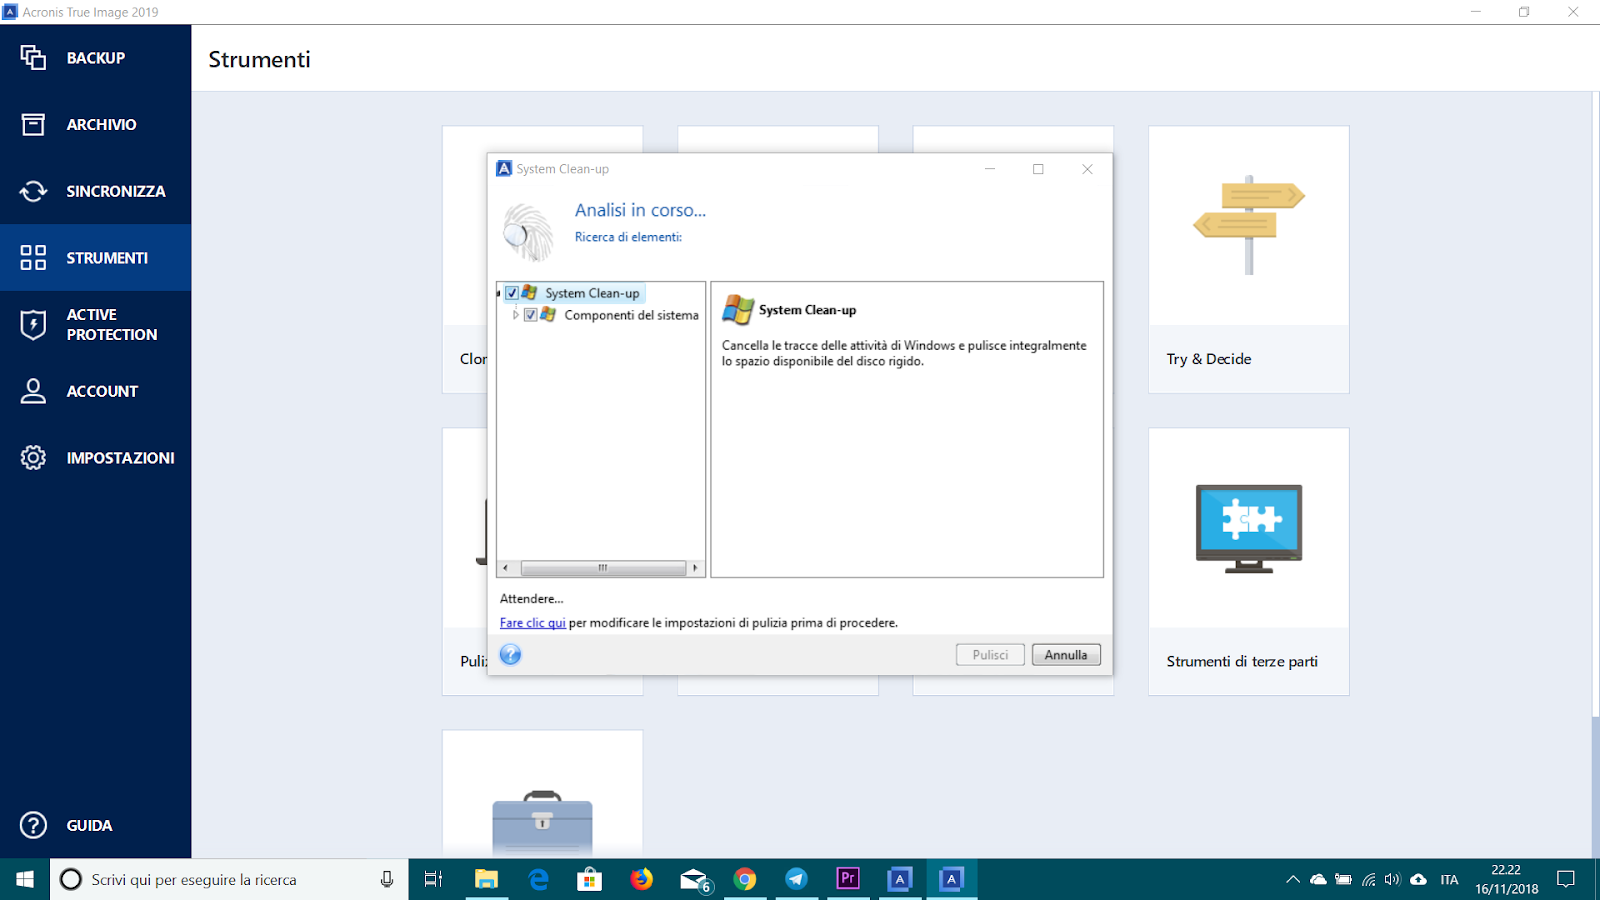
Task: Open Active Protection shield icon
Action: [33, 324]
